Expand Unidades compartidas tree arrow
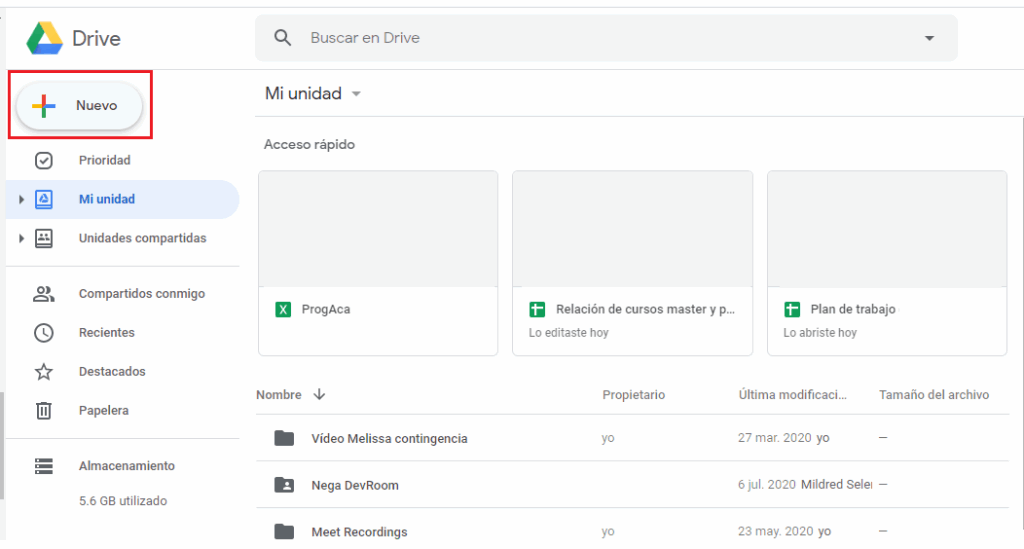The height and width of the screenshot is (549, 1024). [x=21, y=239]
